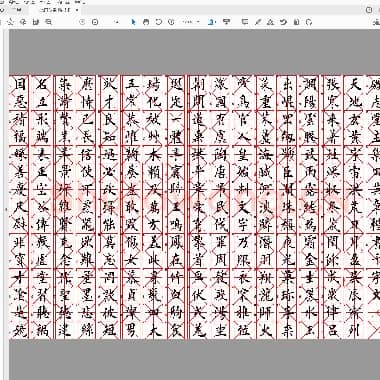Viewport: 380px width, 380px height.
Task: Click the zoom in icon before the zoom percentage
Action: click(171, 22)
